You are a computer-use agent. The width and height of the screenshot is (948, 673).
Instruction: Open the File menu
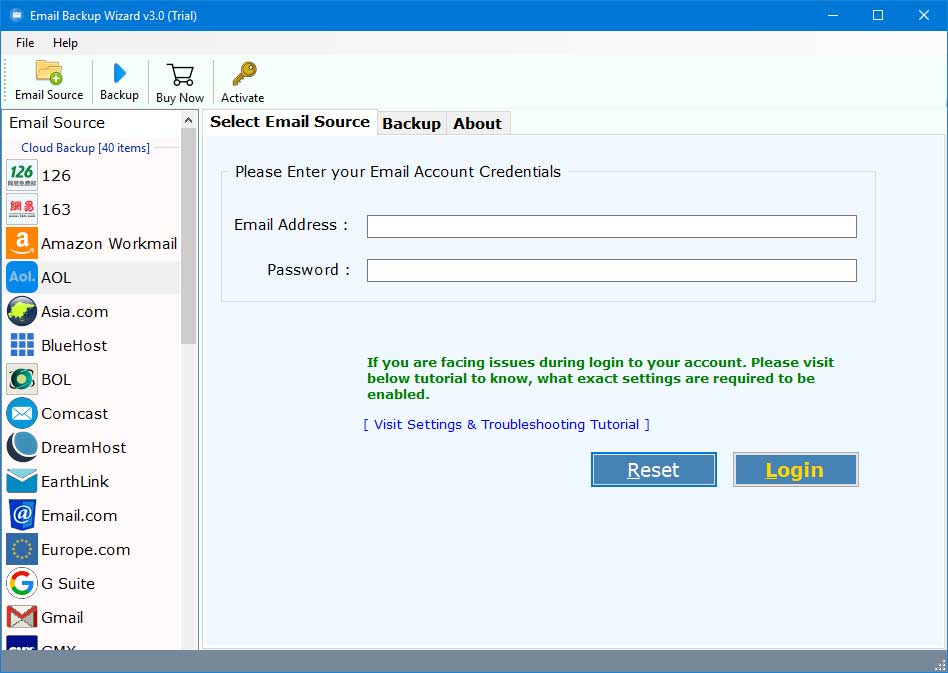(25, 43)
